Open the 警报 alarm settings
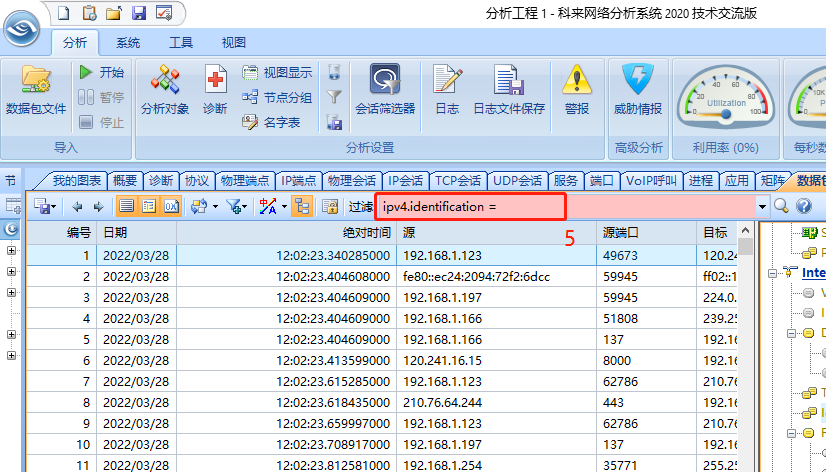This screenshot has height=472, width=826. [x=577, y=90]
